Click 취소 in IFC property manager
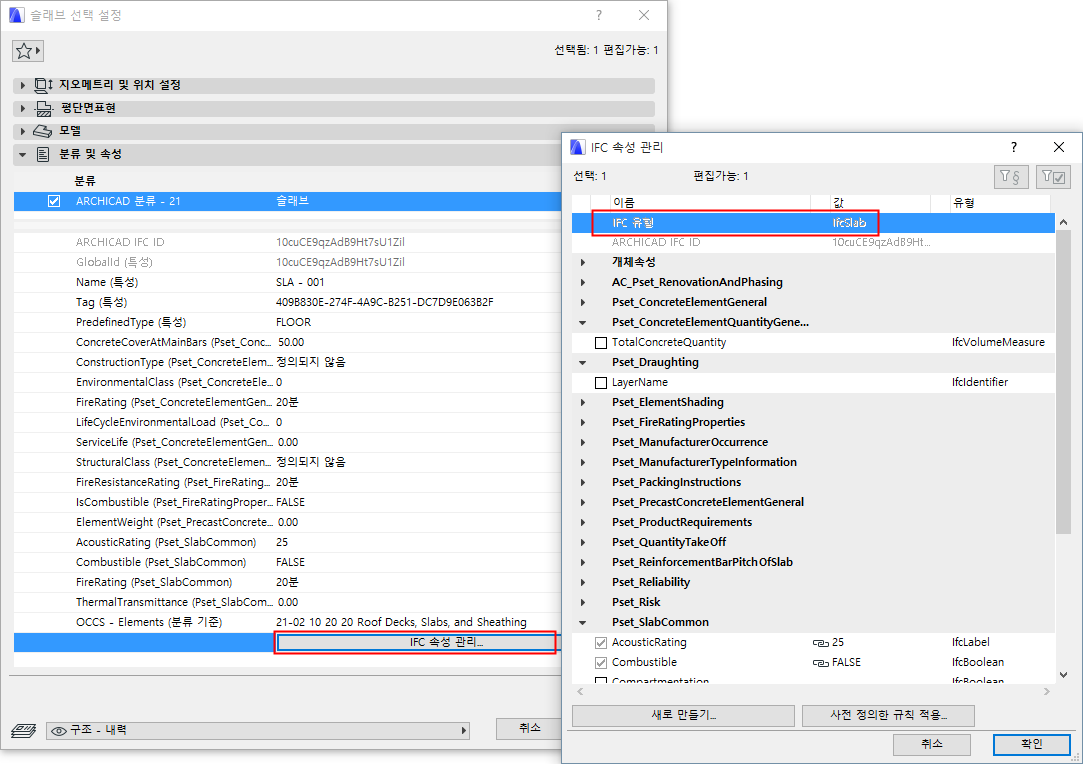This screenshot has width=1083, height=764. point(932,745)
